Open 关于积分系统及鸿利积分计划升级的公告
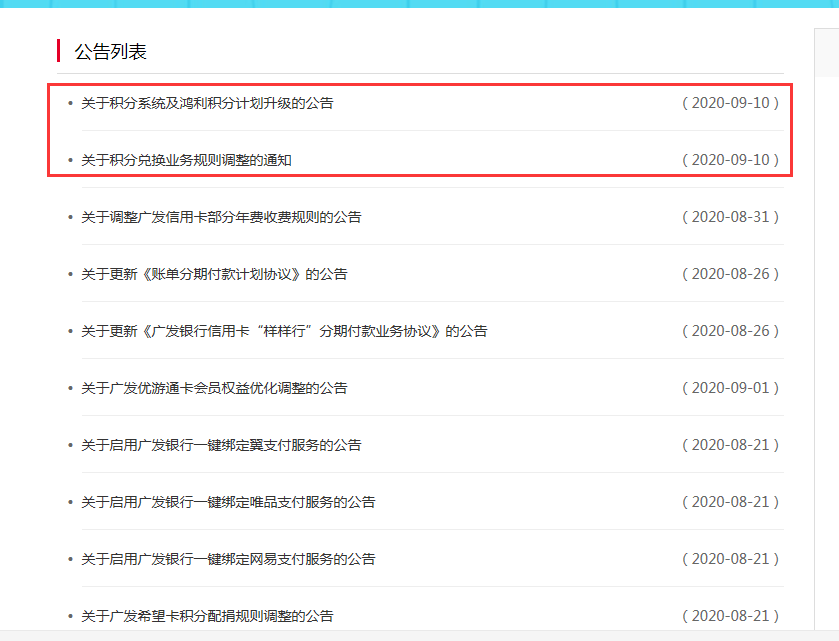 [x=207, y=103]
